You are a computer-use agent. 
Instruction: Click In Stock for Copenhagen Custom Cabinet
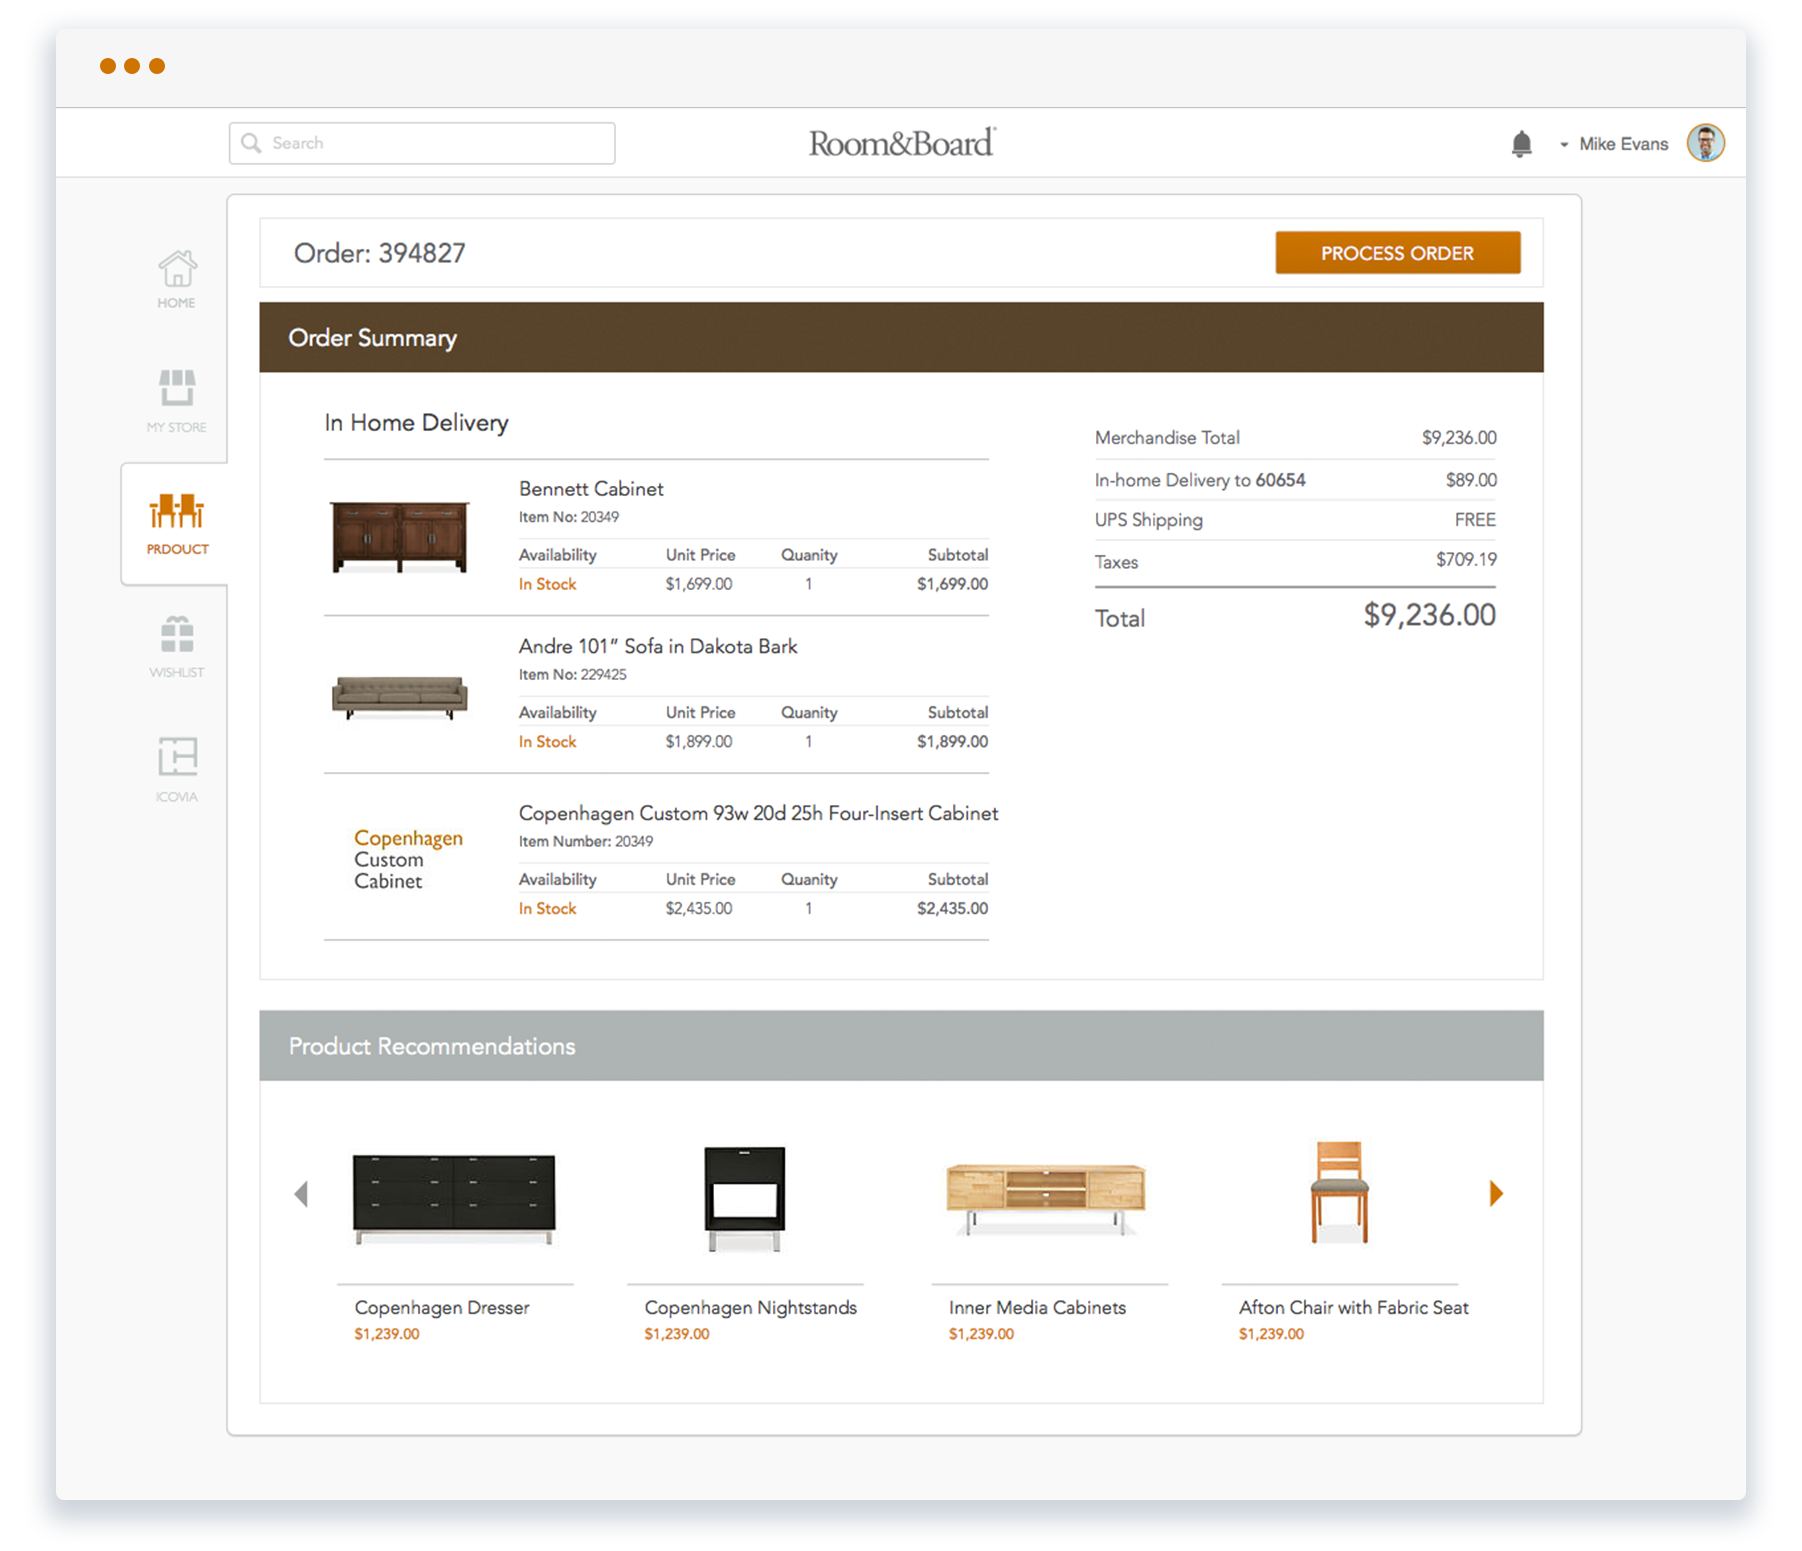pyautogui.click(x=547, y=909)
